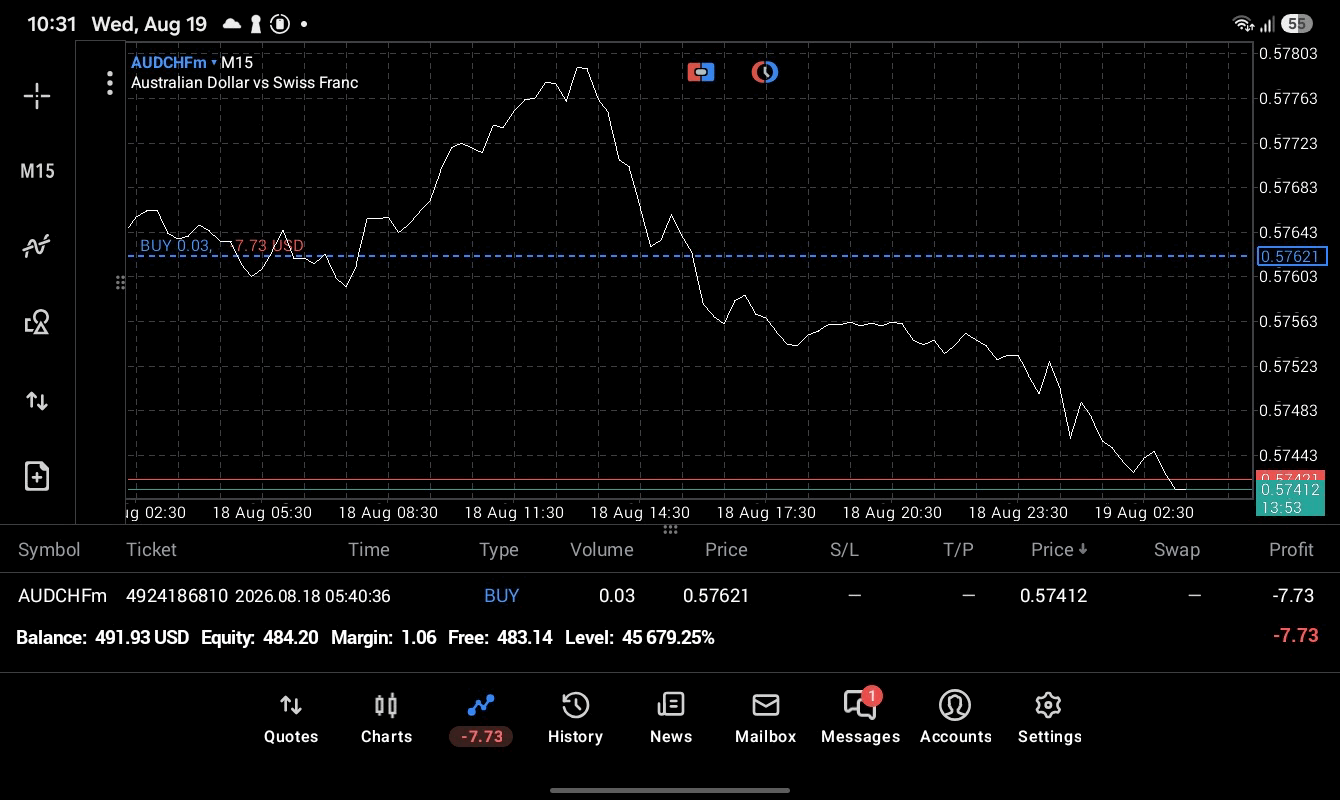Switch to the Quotes tab
The height and width of the screenshot is (800, 1340).
pos(291,719)
